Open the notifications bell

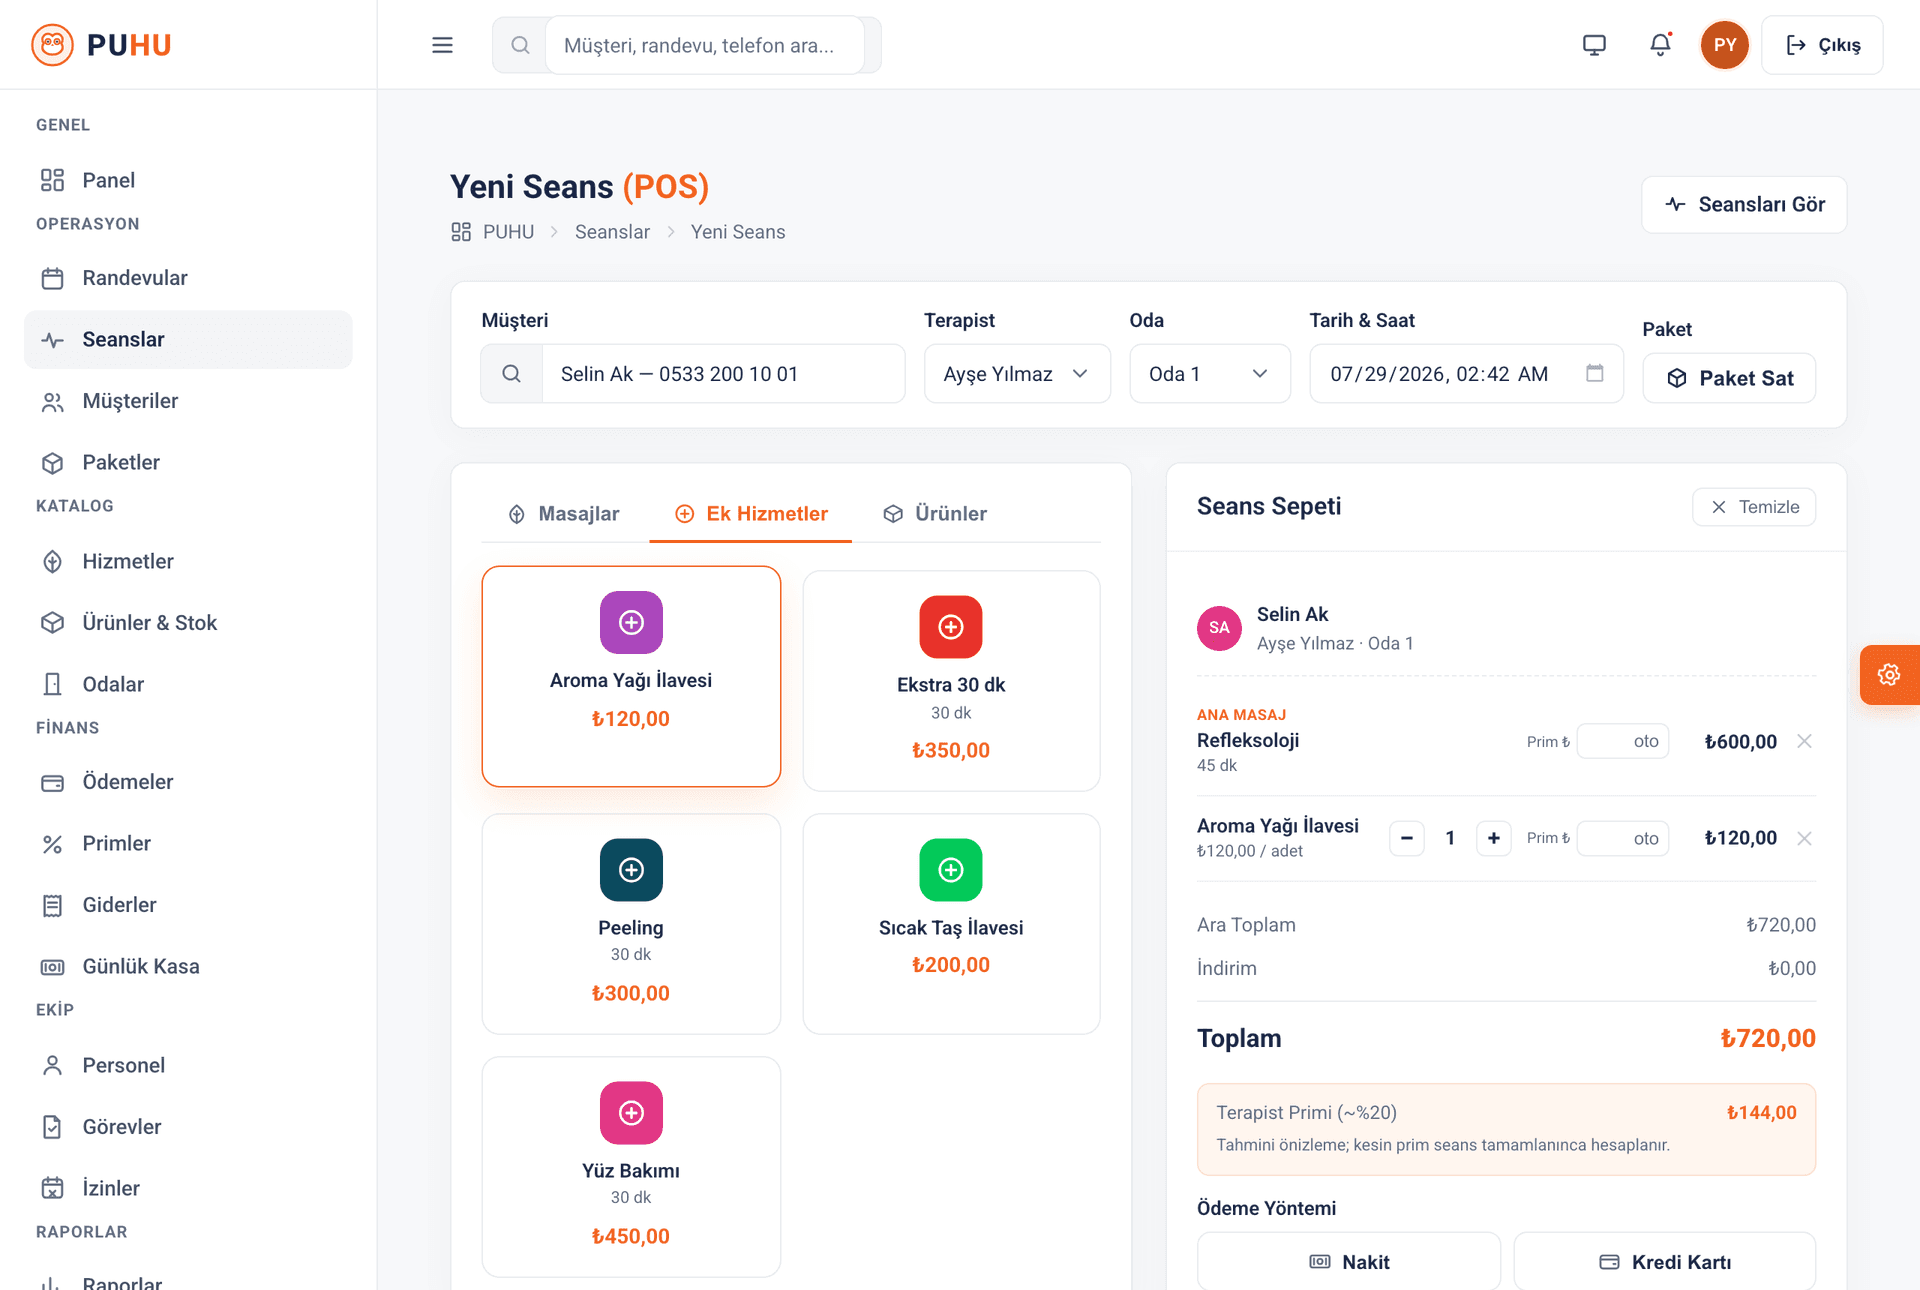[x=1660, y=45]
